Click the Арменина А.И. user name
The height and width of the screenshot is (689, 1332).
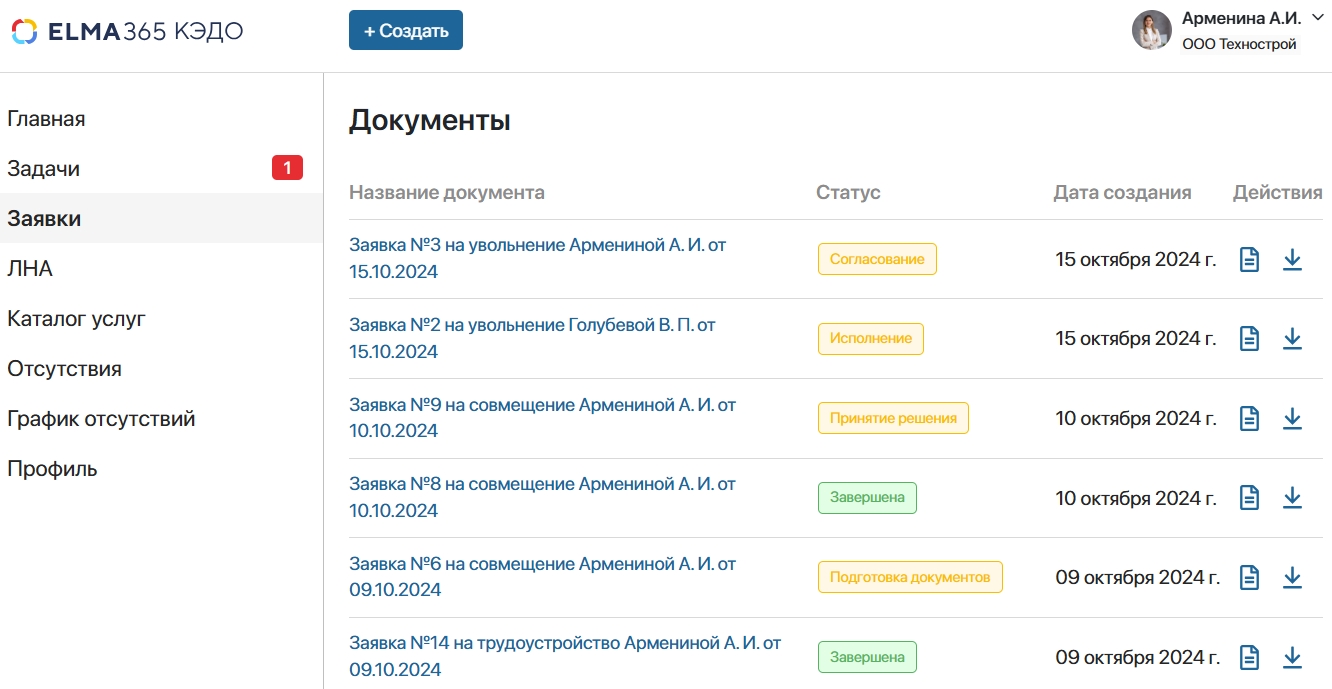(x=1241, y=18)
